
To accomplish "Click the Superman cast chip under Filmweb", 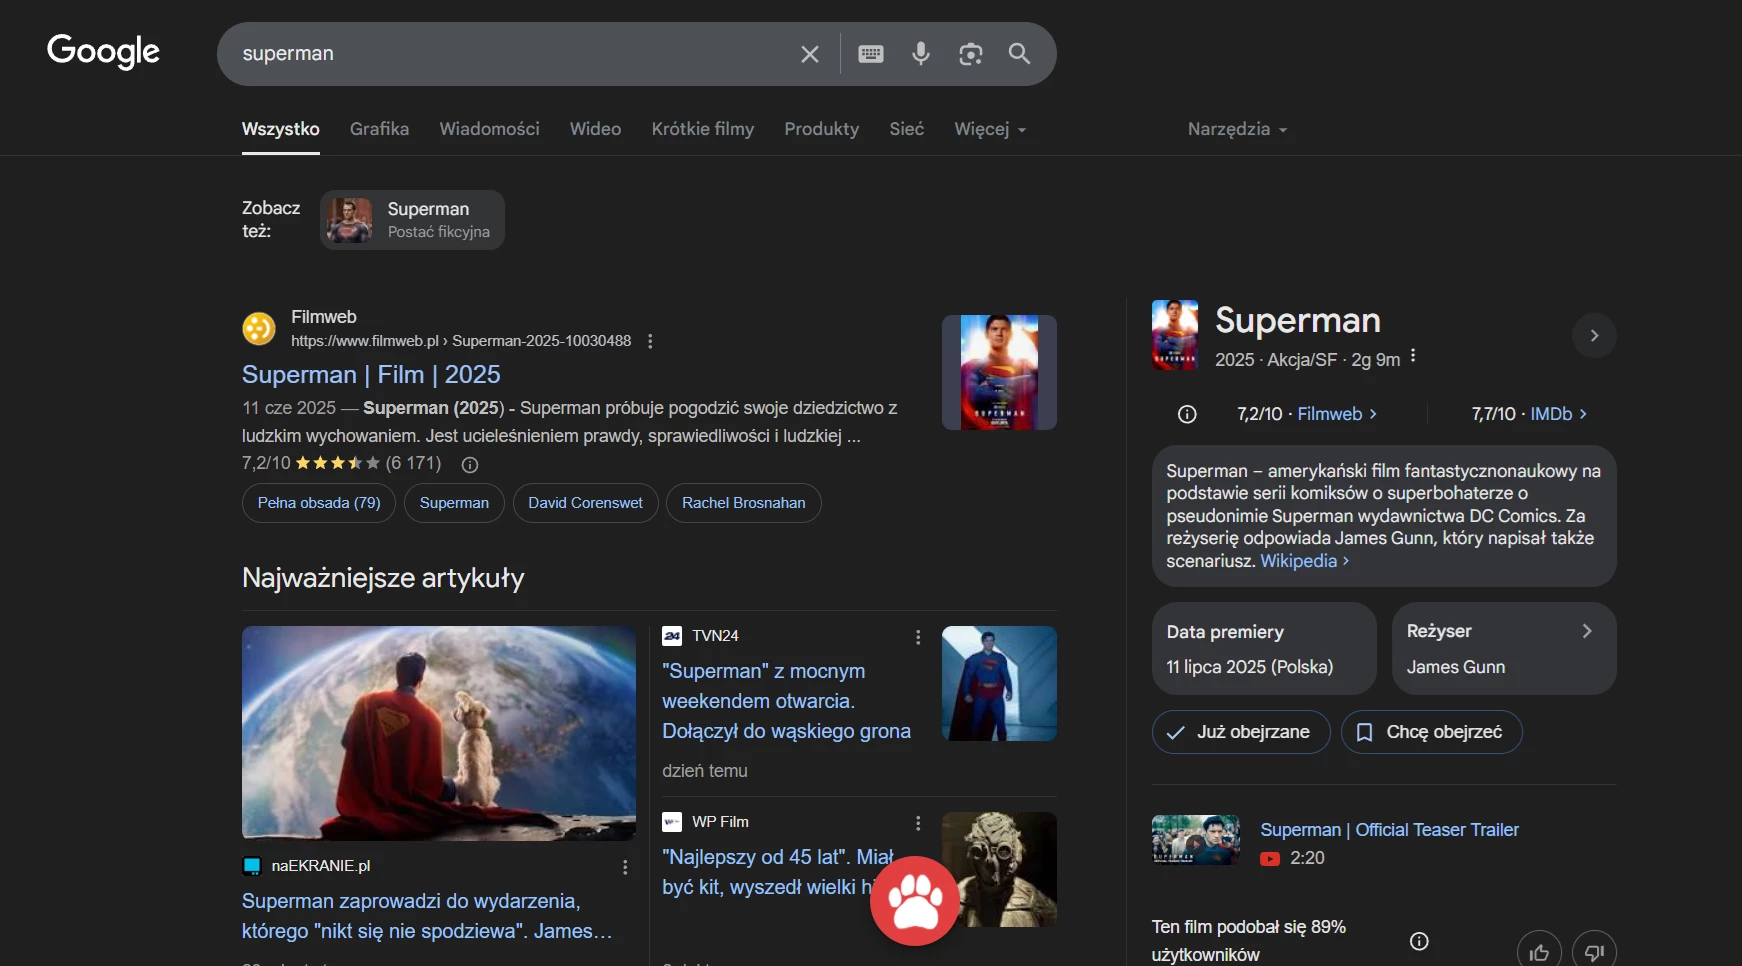I will click(454, 503).
